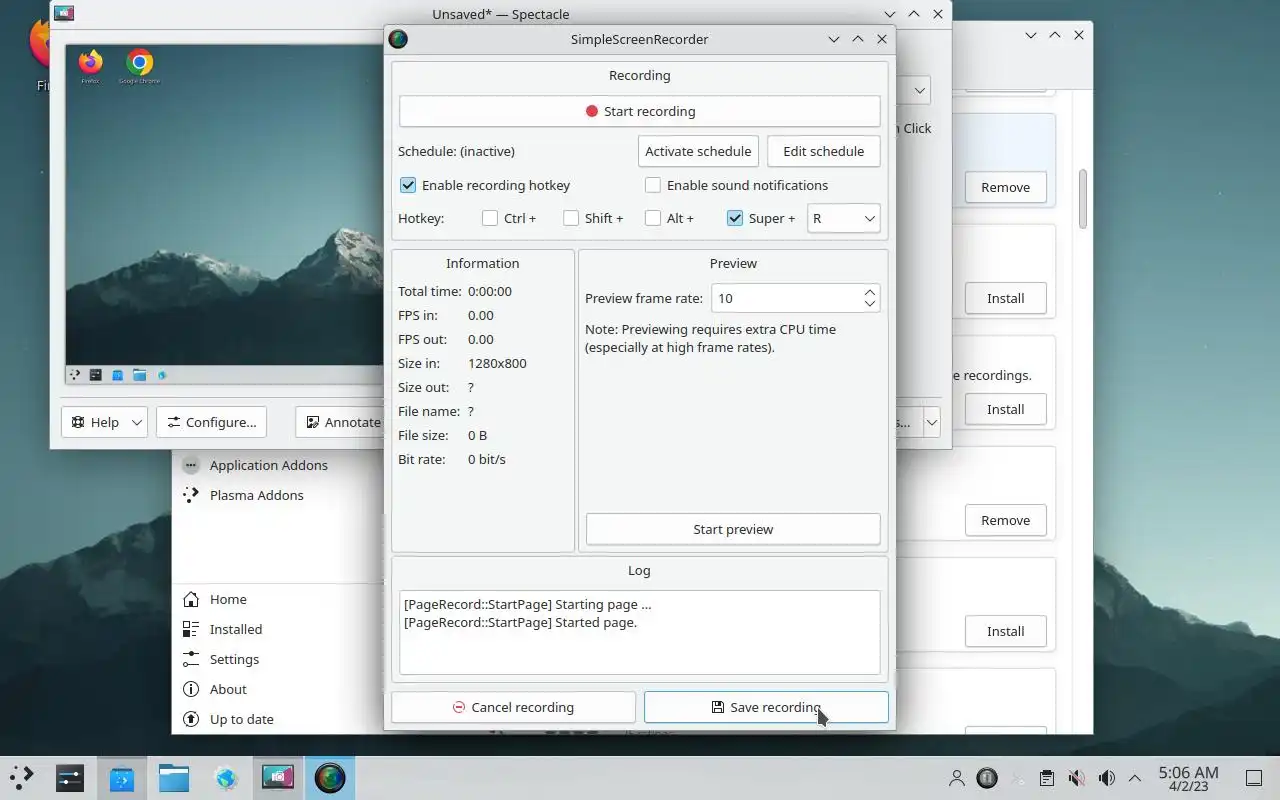Click the Spectacle title bar app icon

pyautogui.click(x=64, y=14)
